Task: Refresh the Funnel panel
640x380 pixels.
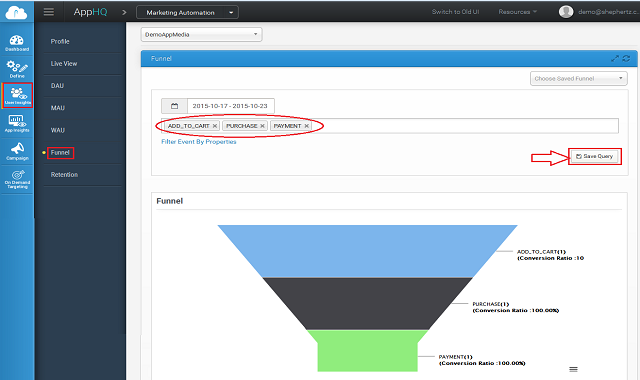Action: pyautogui.click(x=626, y=58)
